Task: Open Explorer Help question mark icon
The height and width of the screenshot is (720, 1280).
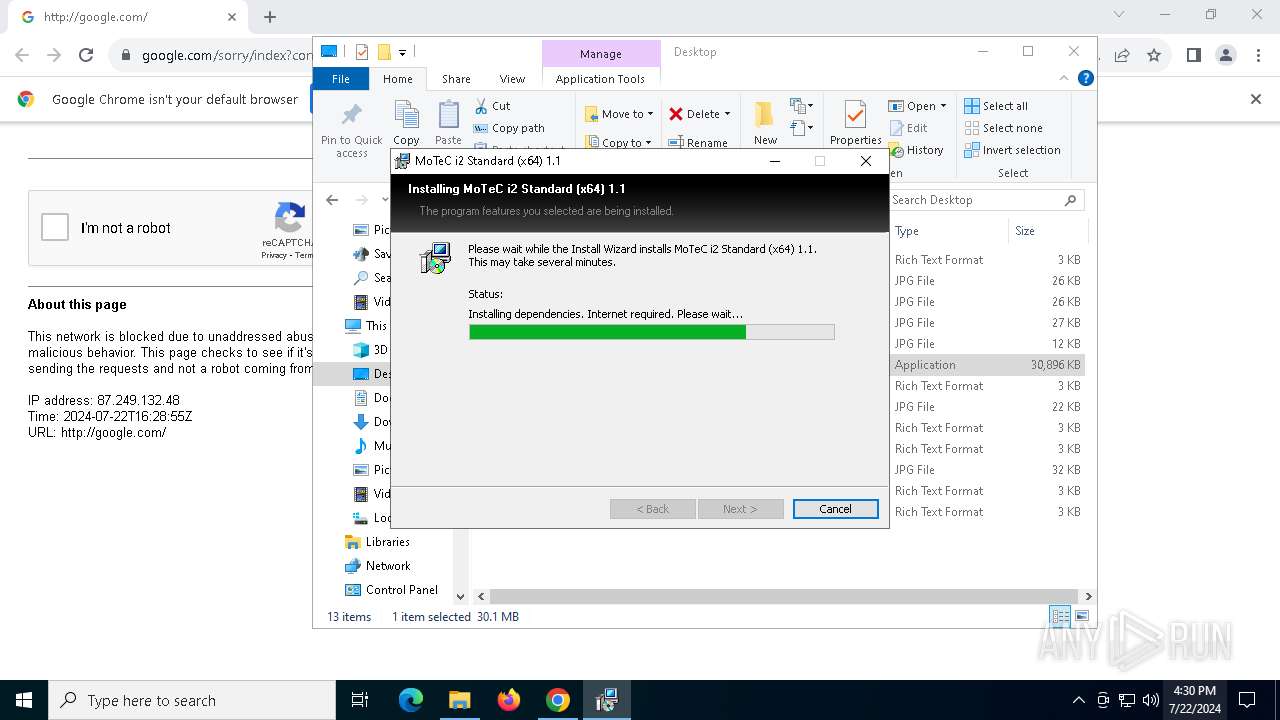Action: (1085, 78)
